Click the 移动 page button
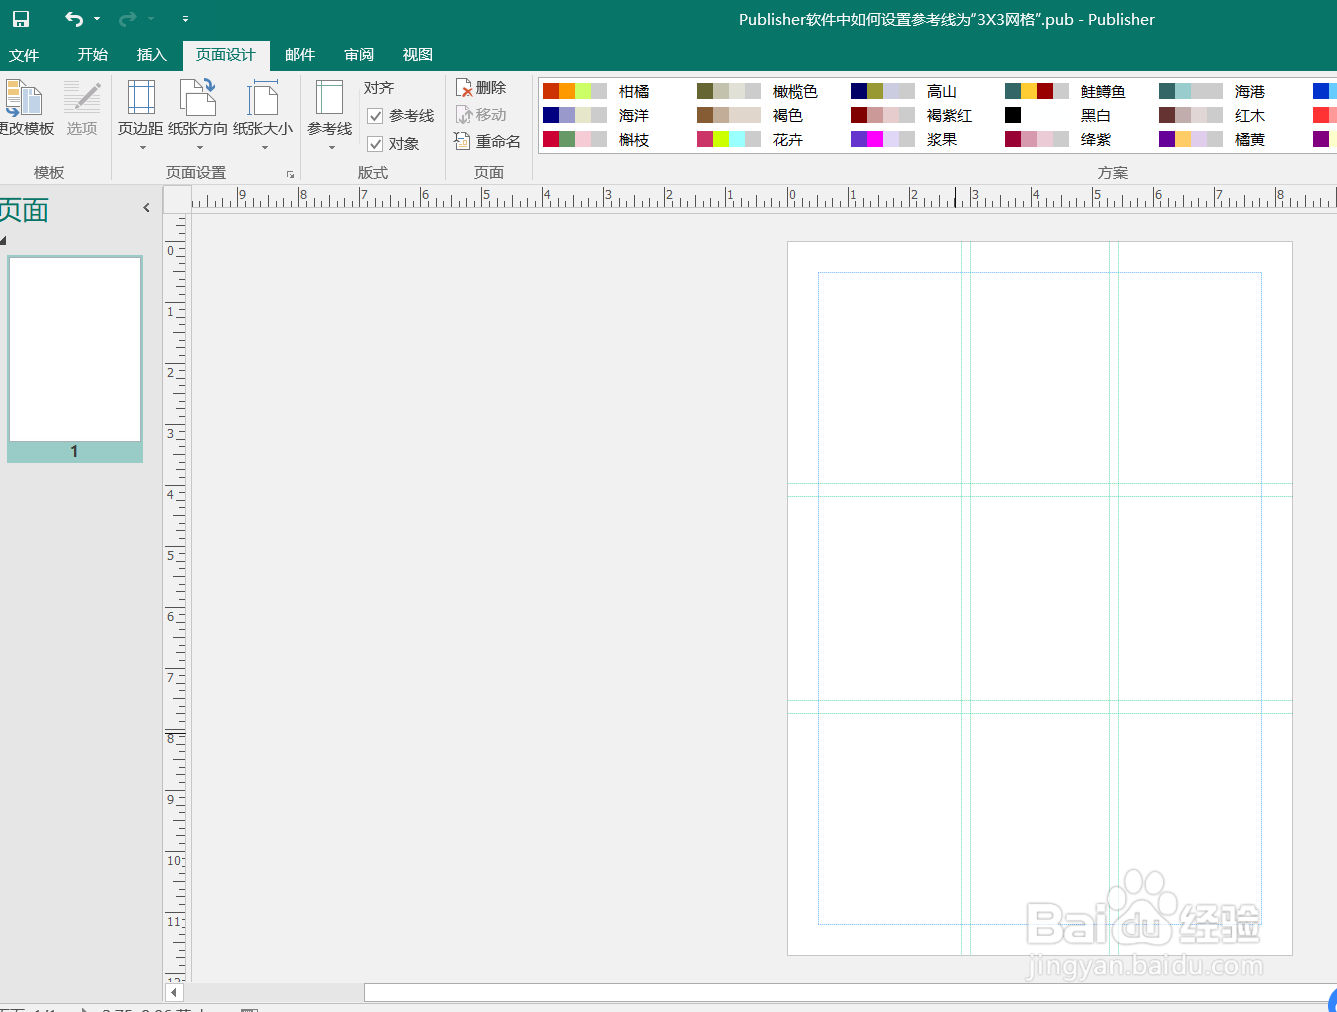The width and height of the screenshot is (1337, 1012). [x=482, y=115]
